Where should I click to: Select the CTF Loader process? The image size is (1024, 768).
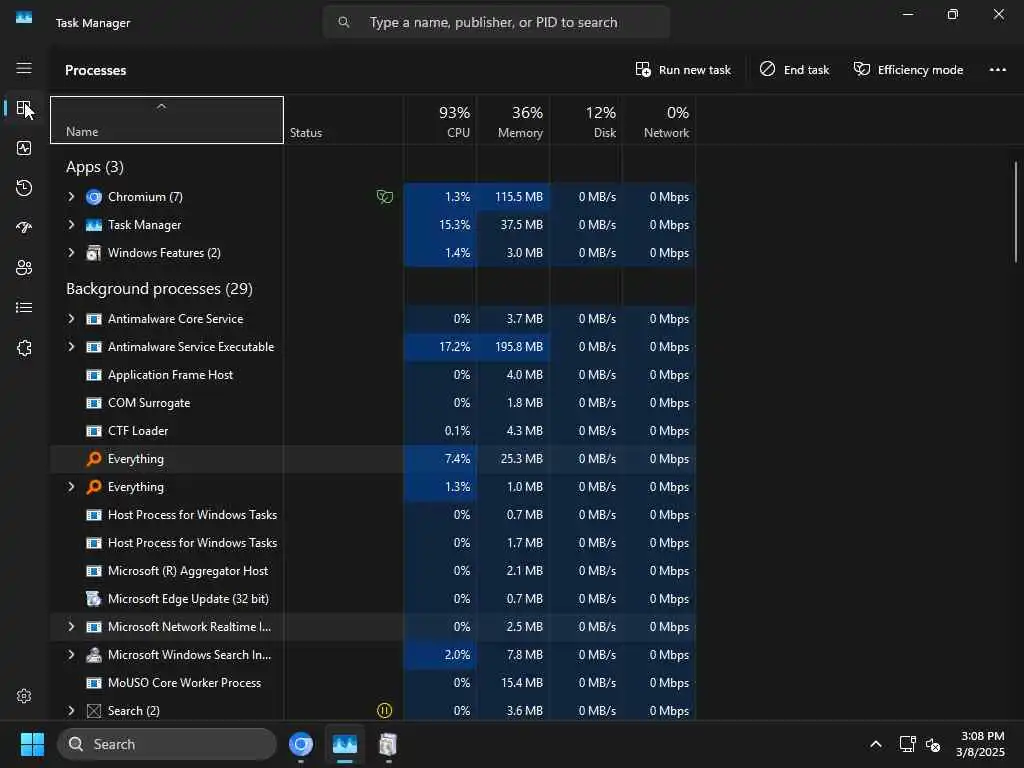pyautogui.click(x=372, y=431)
